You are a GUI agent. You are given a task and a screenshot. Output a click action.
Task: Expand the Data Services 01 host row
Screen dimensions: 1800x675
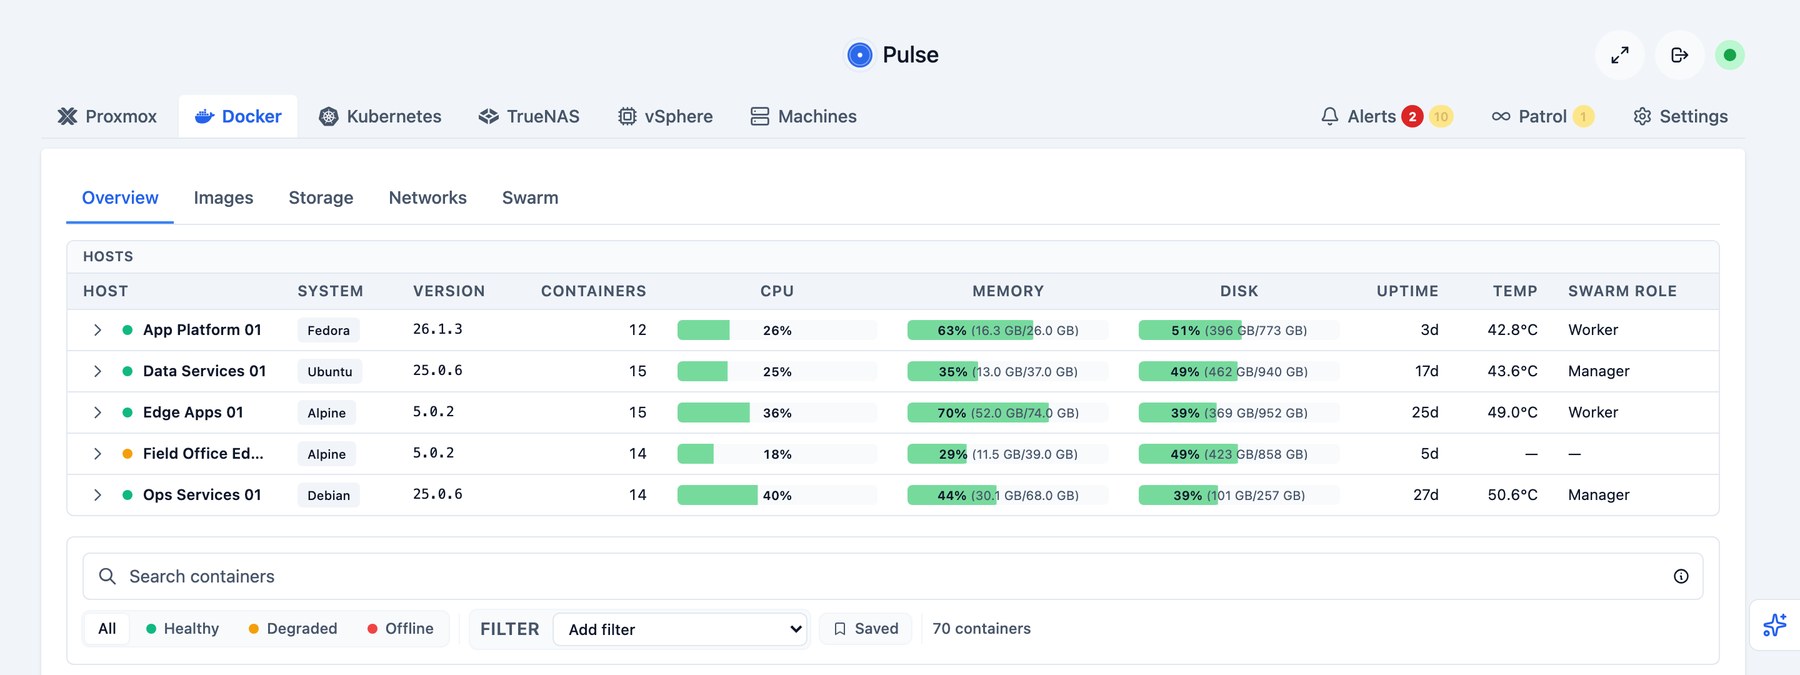(97, 371)
